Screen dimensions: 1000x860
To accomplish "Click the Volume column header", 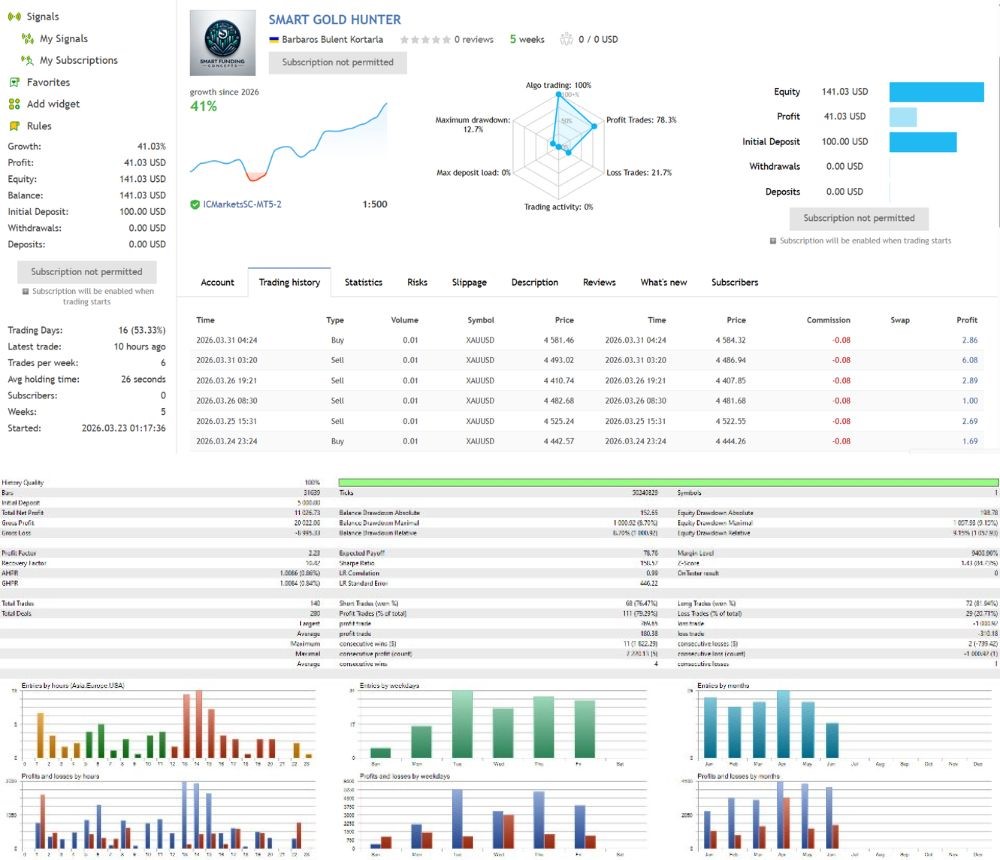I will coord(404,320).
